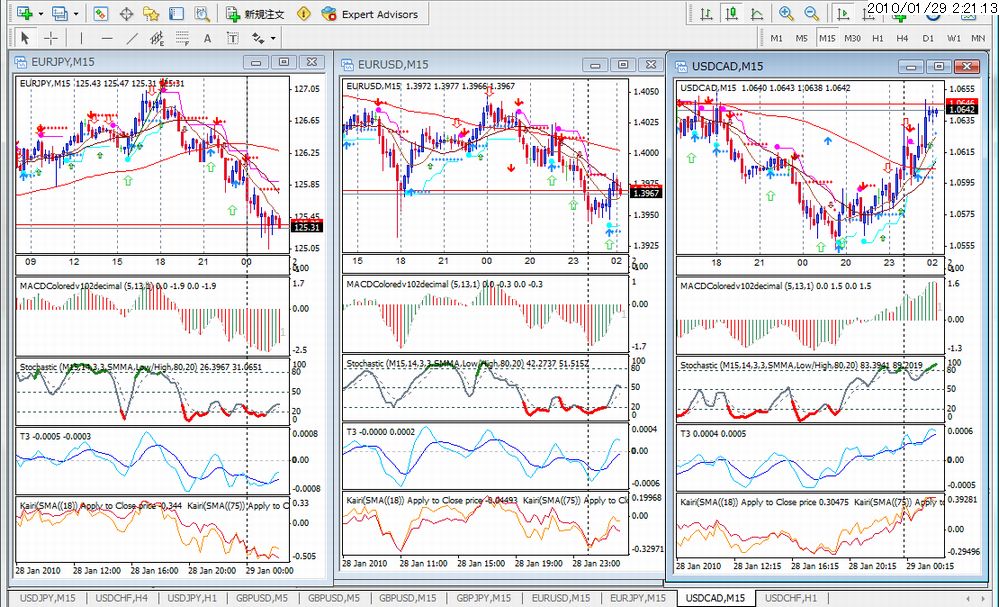Select the Trendline drawing tool

click(x=131, y=38)
